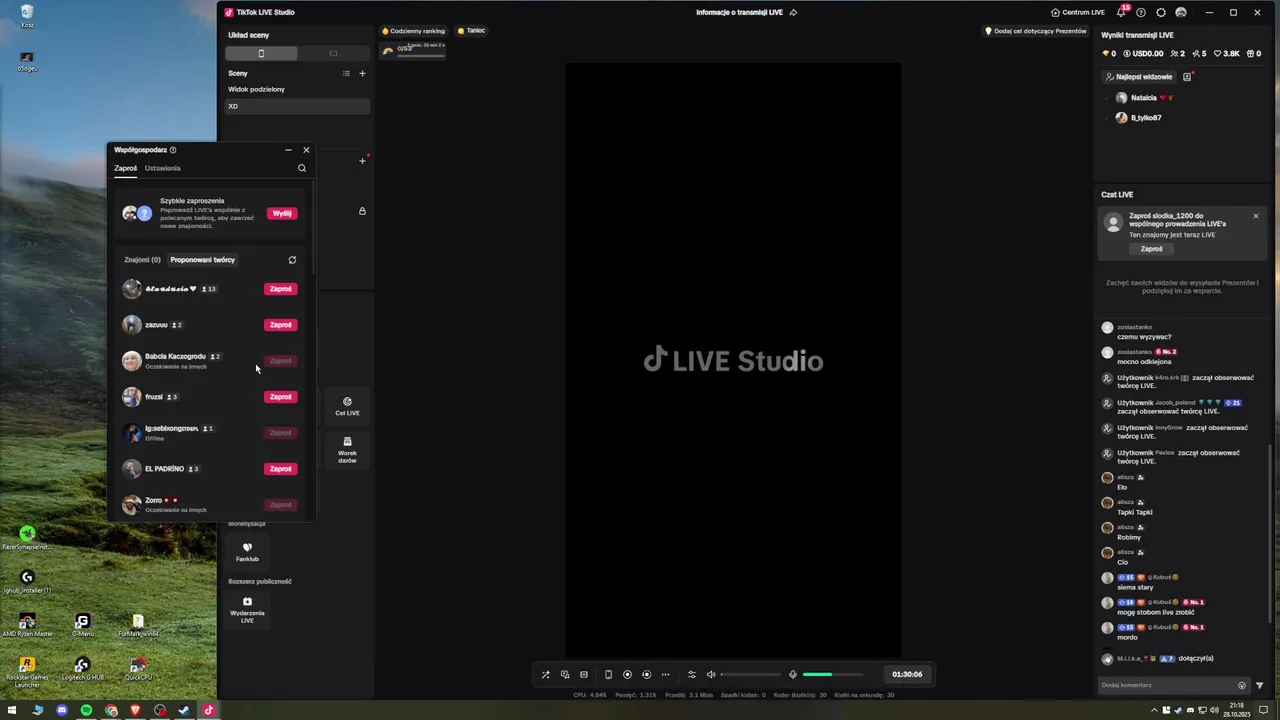Screen dimensions: 1280x720
Task: Open Discord from the Windows taskbar
Action: click(62, 710)
